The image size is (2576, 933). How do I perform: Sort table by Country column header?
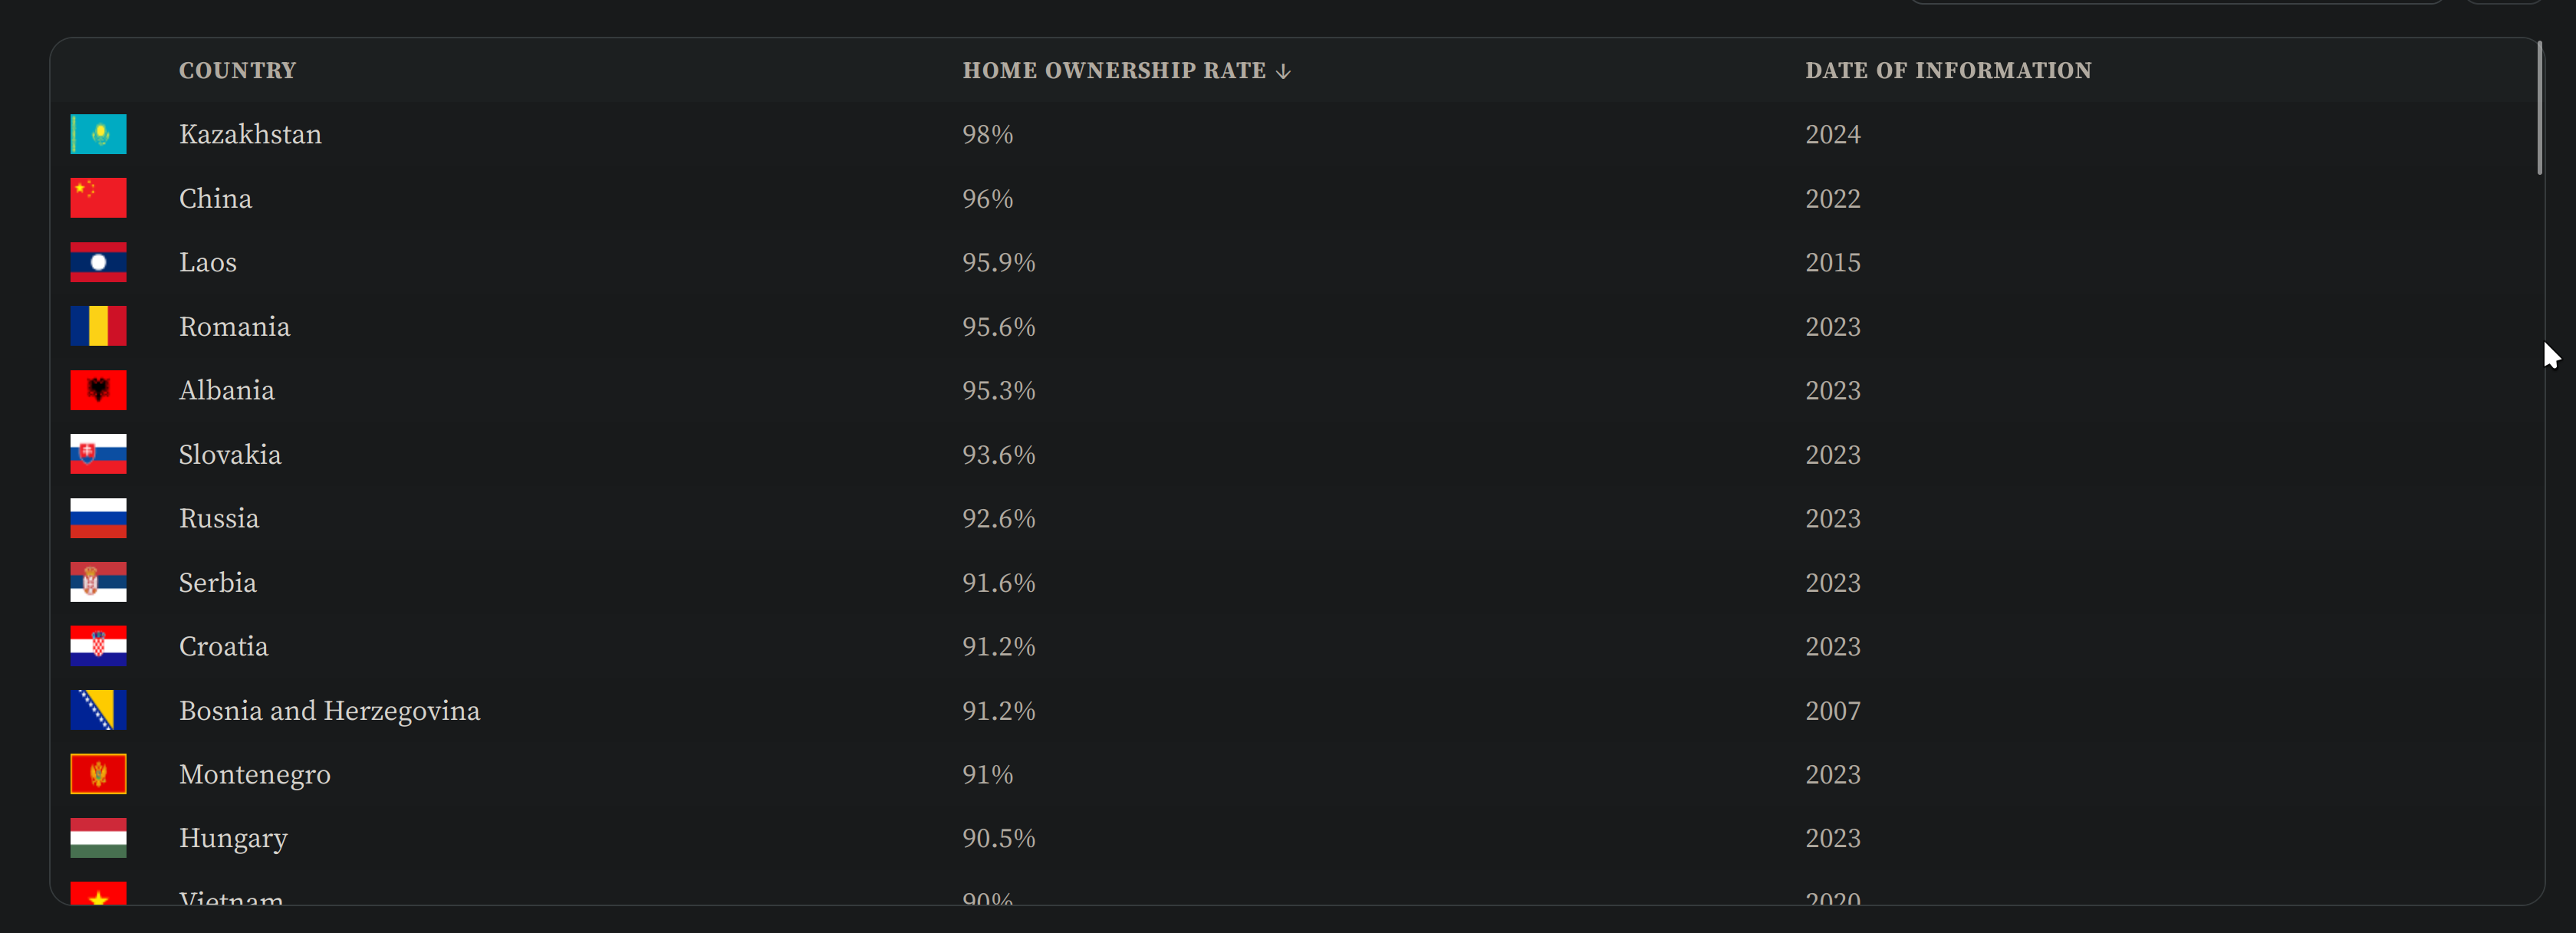(x=237, y=71)
